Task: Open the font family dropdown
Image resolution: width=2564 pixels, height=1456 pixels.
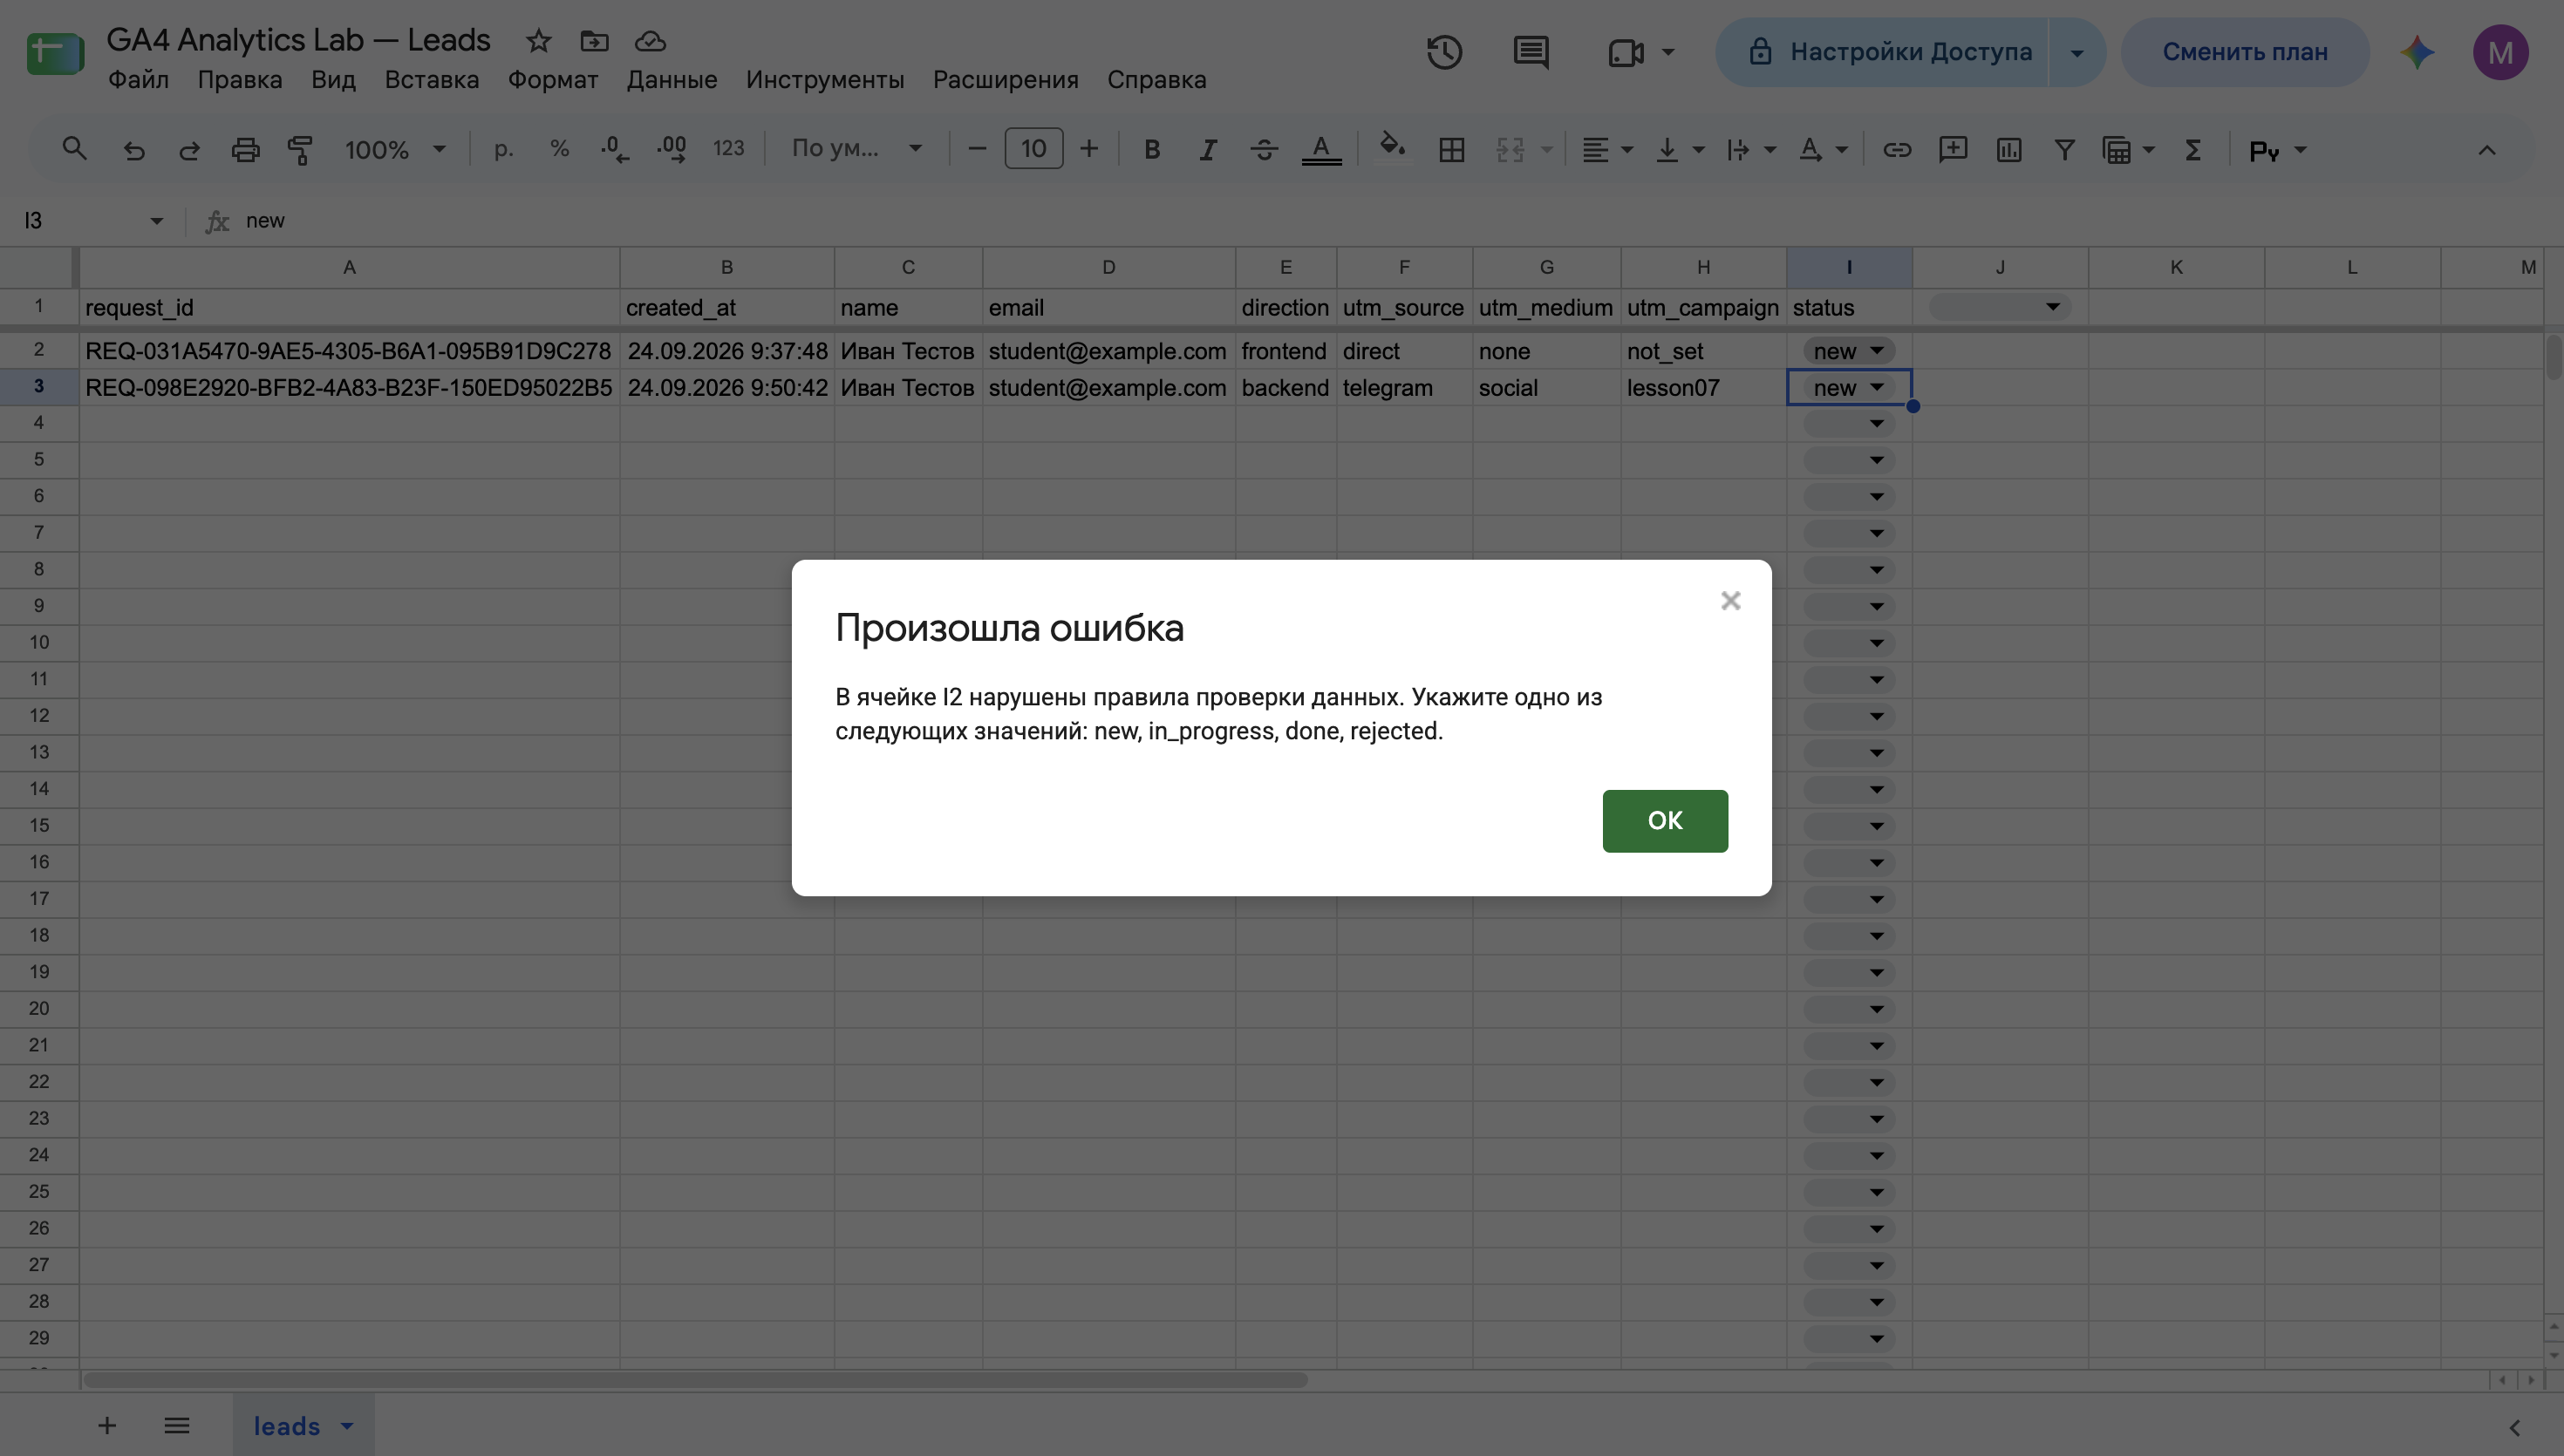Action: 856,149
